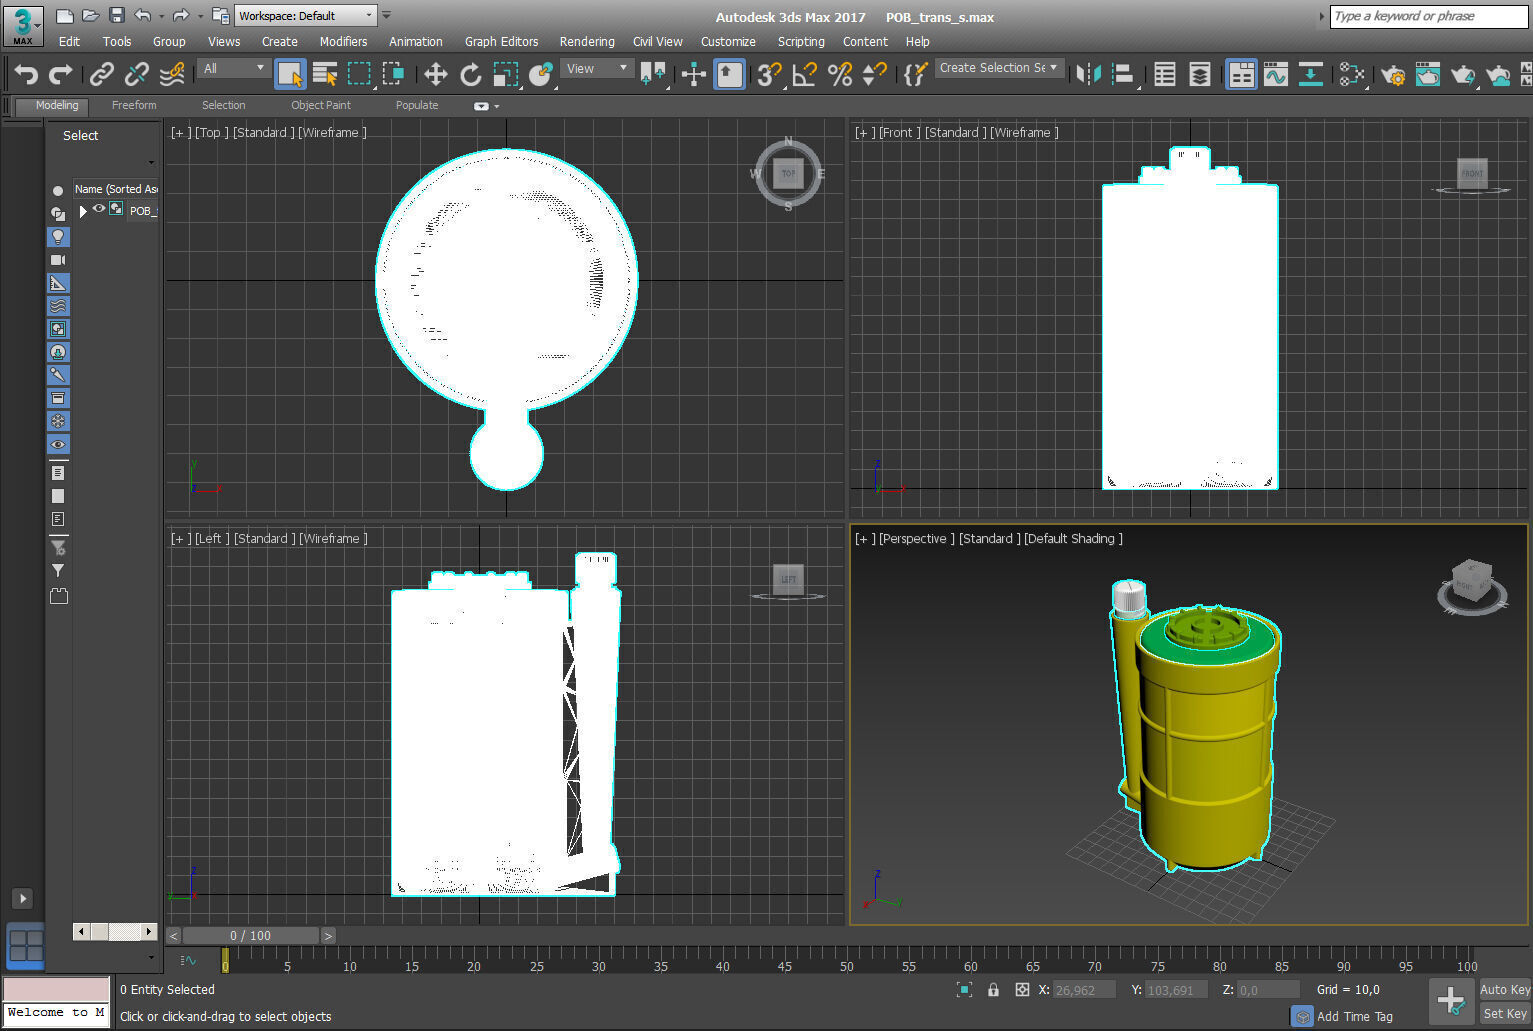
Task: Open the Civil View menu
Action: (x=657, y=42)
